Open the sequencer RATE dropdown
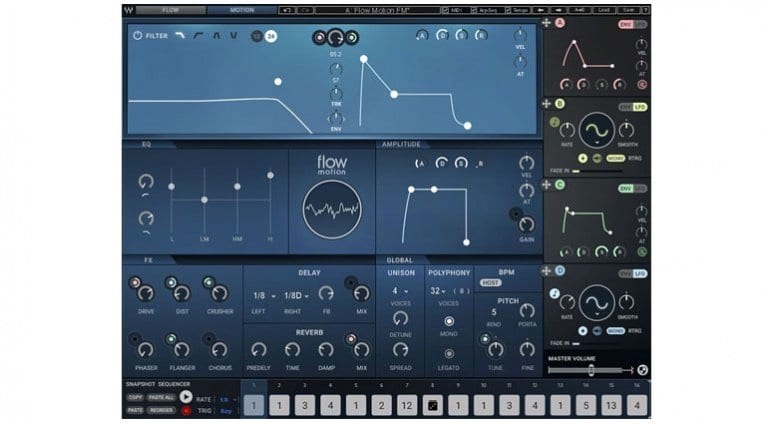This screenshot has height=424, width=768. (x=227, y=400)
